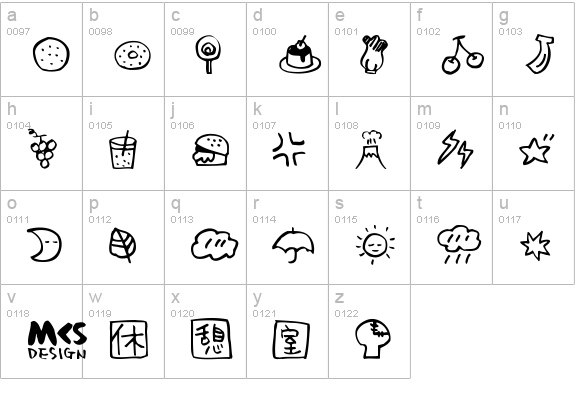Click the shooting star glyph in cell n
575x414 pixels.
pos(536,150)
